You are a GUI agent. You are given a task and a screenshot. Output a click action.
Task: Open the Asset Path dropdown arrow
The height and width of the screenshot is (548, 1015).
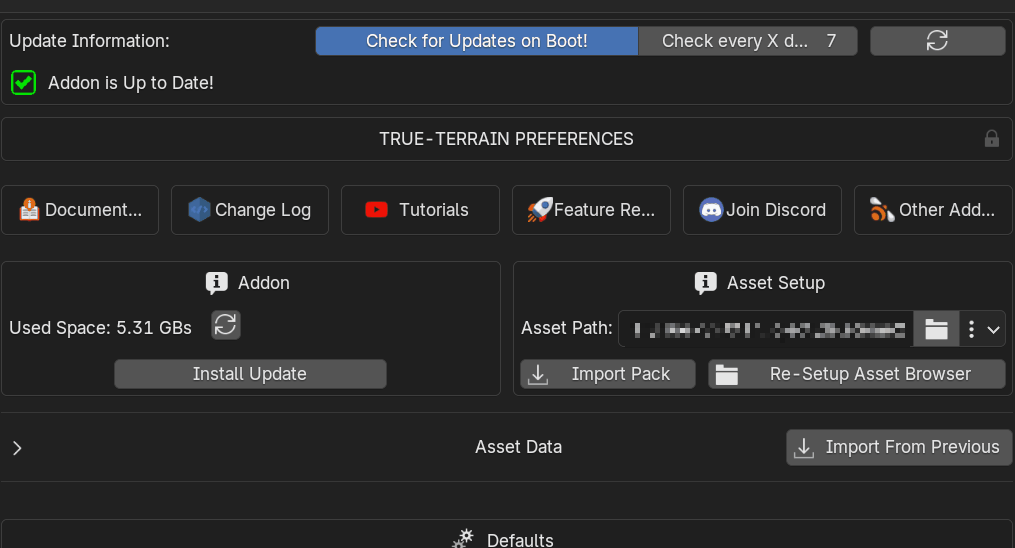(x=993, y=328)
